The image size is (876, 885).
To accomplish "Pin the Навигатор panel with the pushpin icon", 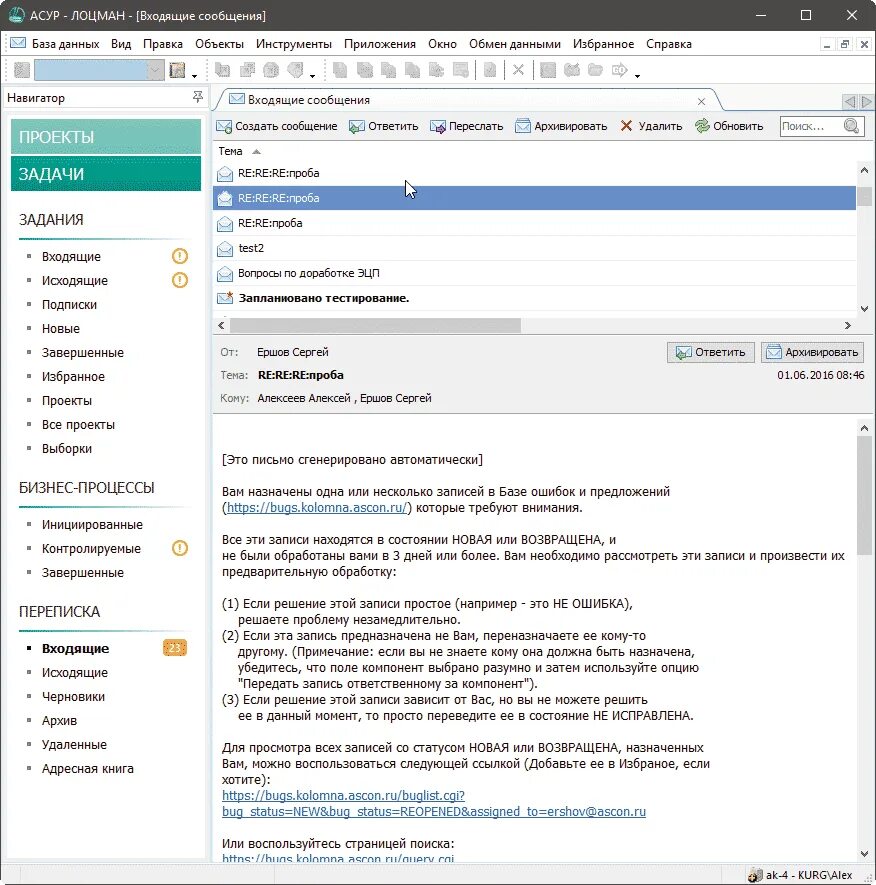I will tap(198, 97).
